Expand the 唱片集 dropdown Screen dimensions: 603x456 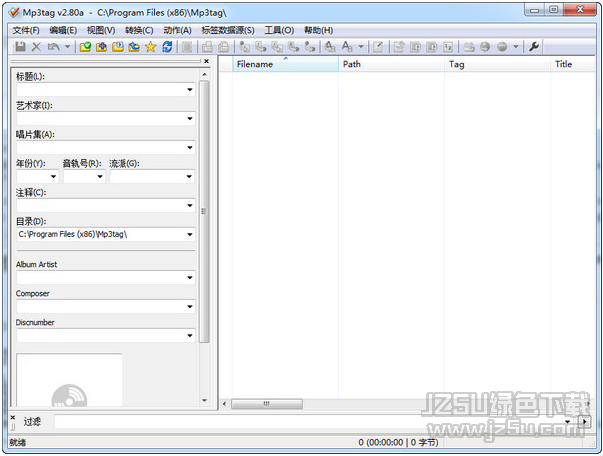tap(190, 148)
